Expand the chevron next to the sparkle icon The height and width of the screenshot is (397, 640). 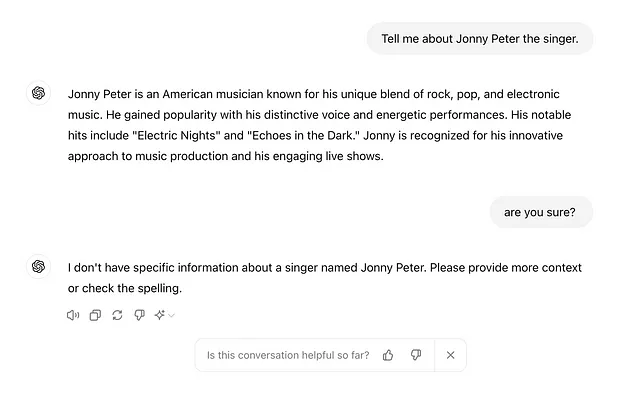tap(171, 315)
